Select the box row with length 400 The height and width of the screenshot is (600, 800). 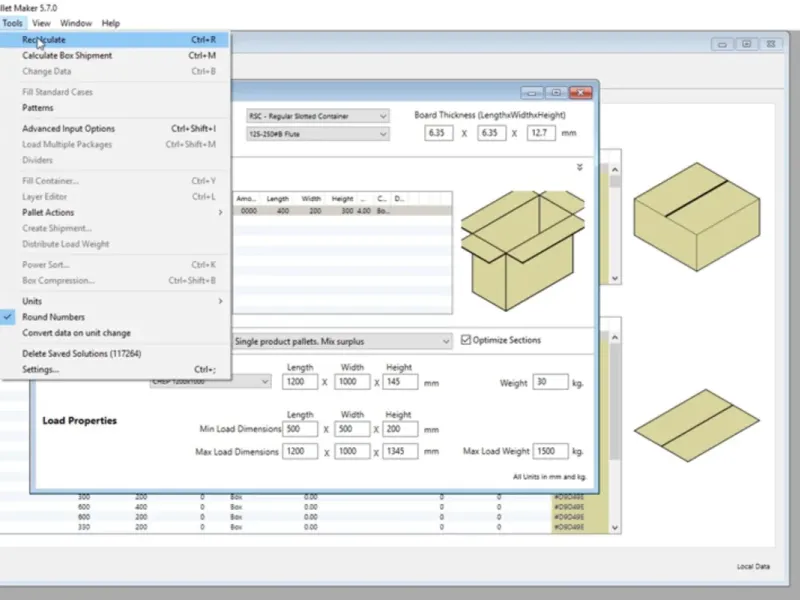coord(342,211)
